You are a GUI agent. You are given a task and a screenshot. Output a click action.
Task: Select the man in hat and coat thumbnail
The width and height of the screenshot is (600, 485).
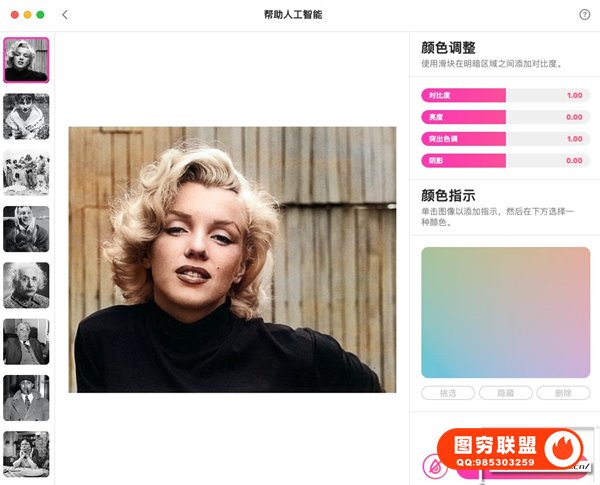(x=26, y=398)
